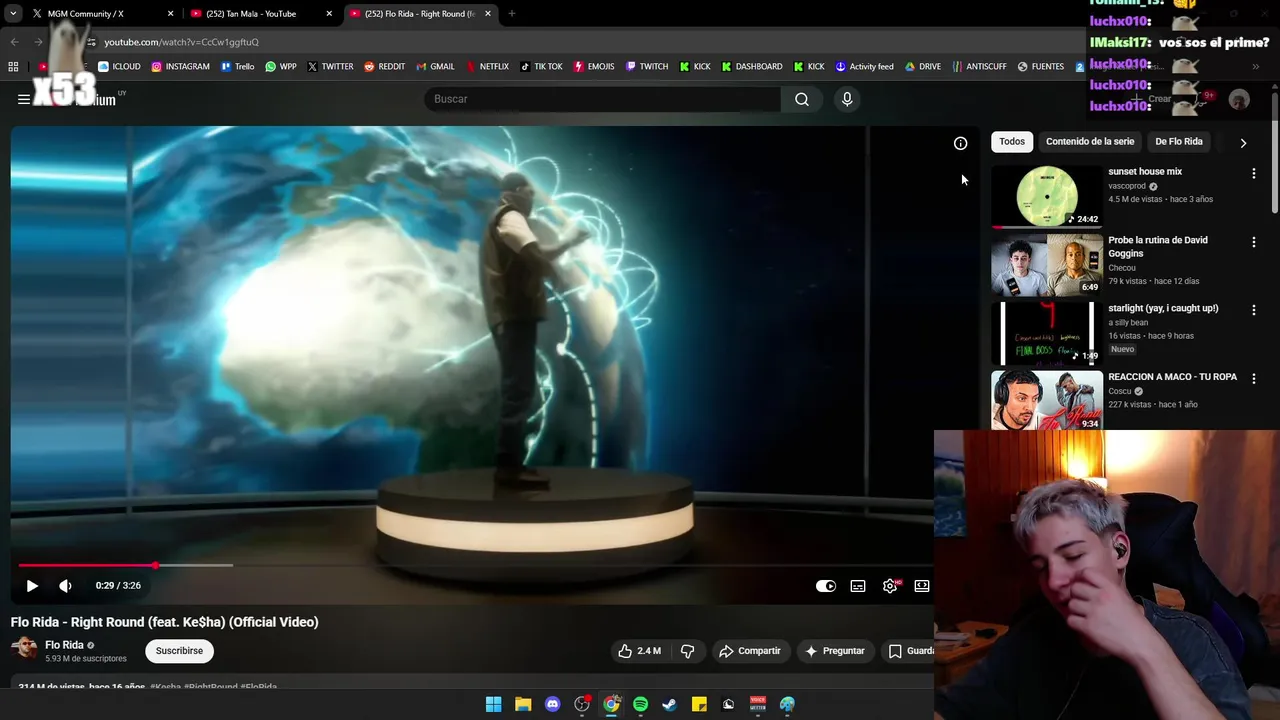
Task: Click the browser address bar URL
Action: [x=181, y=42]
